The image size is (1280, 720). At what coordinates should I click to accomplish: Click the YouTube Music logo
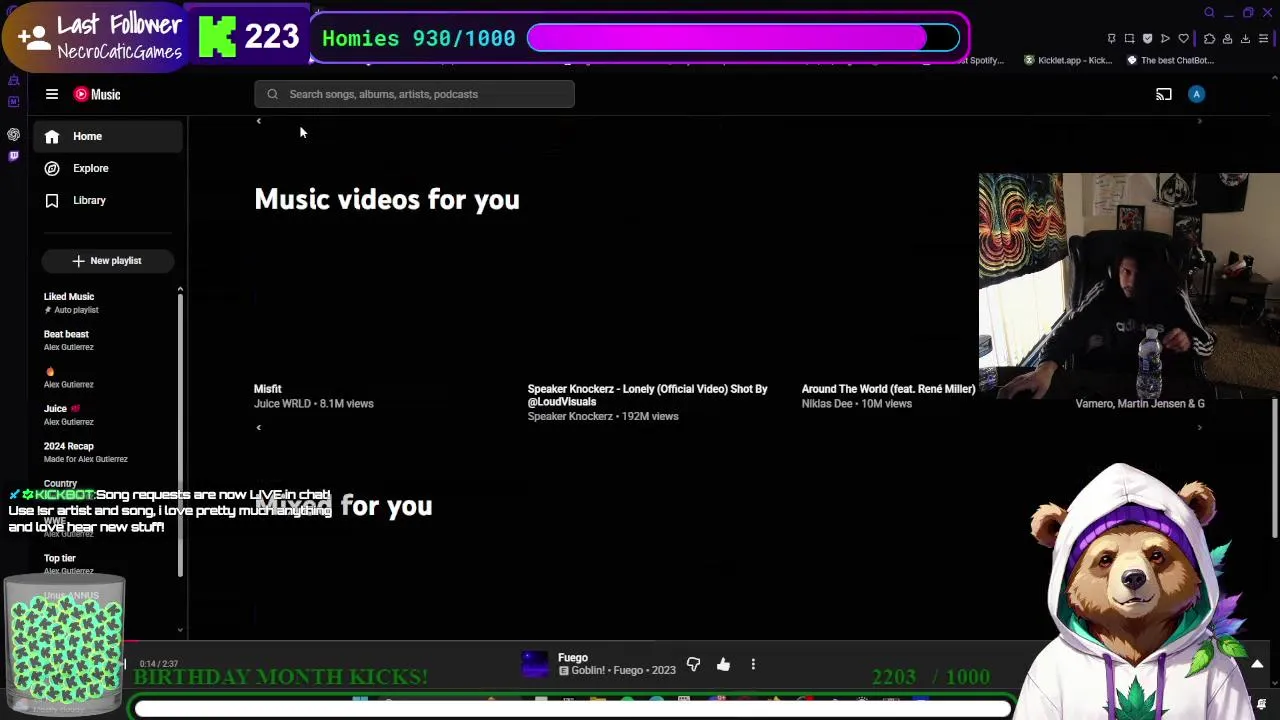[x=97, y=94]
